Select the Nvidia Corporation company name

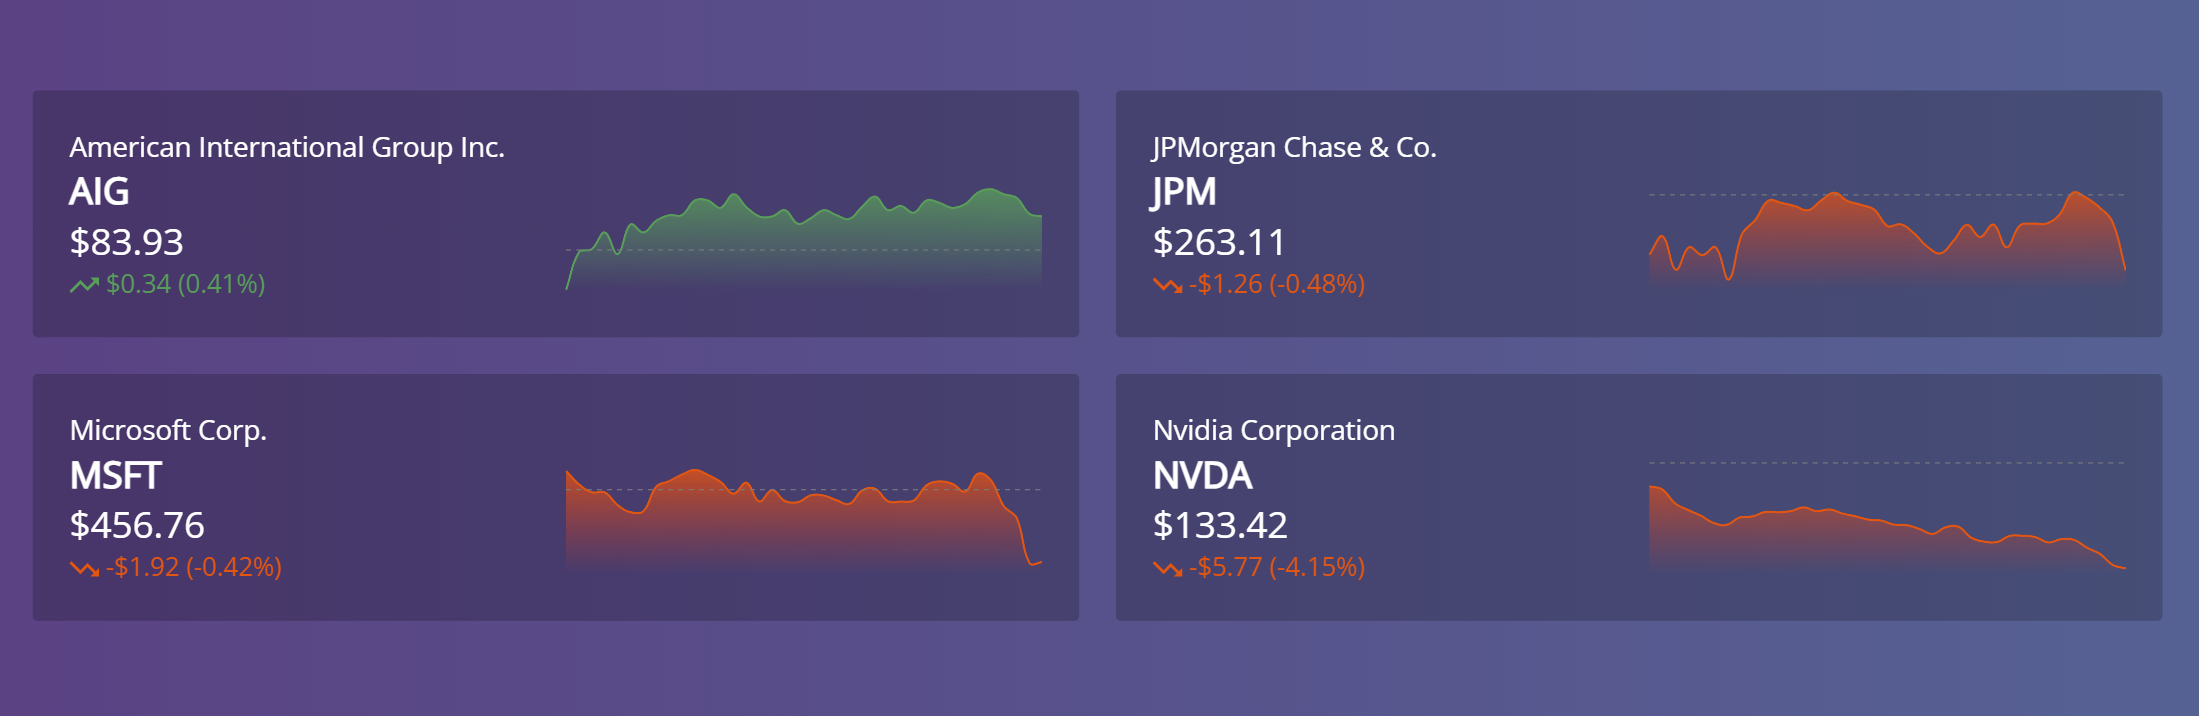(1273, 431)
